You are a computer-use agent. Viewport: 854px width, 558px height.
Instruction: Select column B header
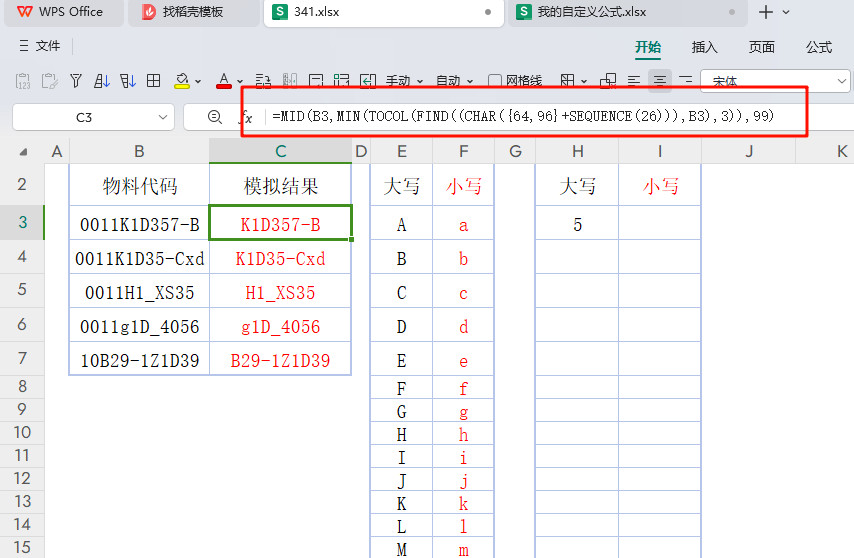[x=139, y=151]
